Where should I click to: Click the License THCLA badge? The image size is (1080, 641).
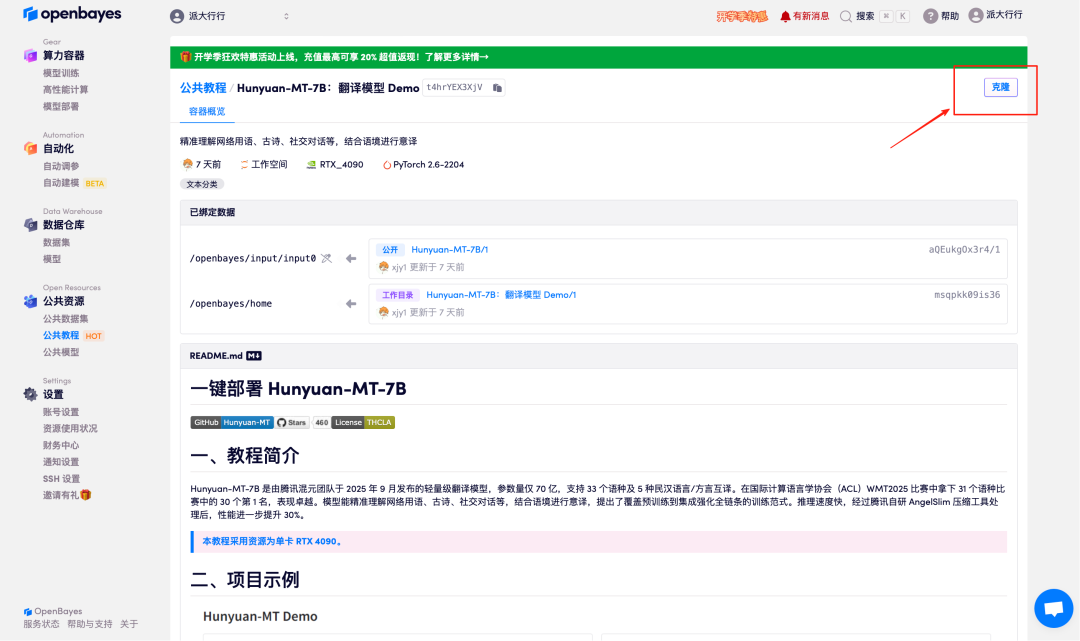point(363,423)
